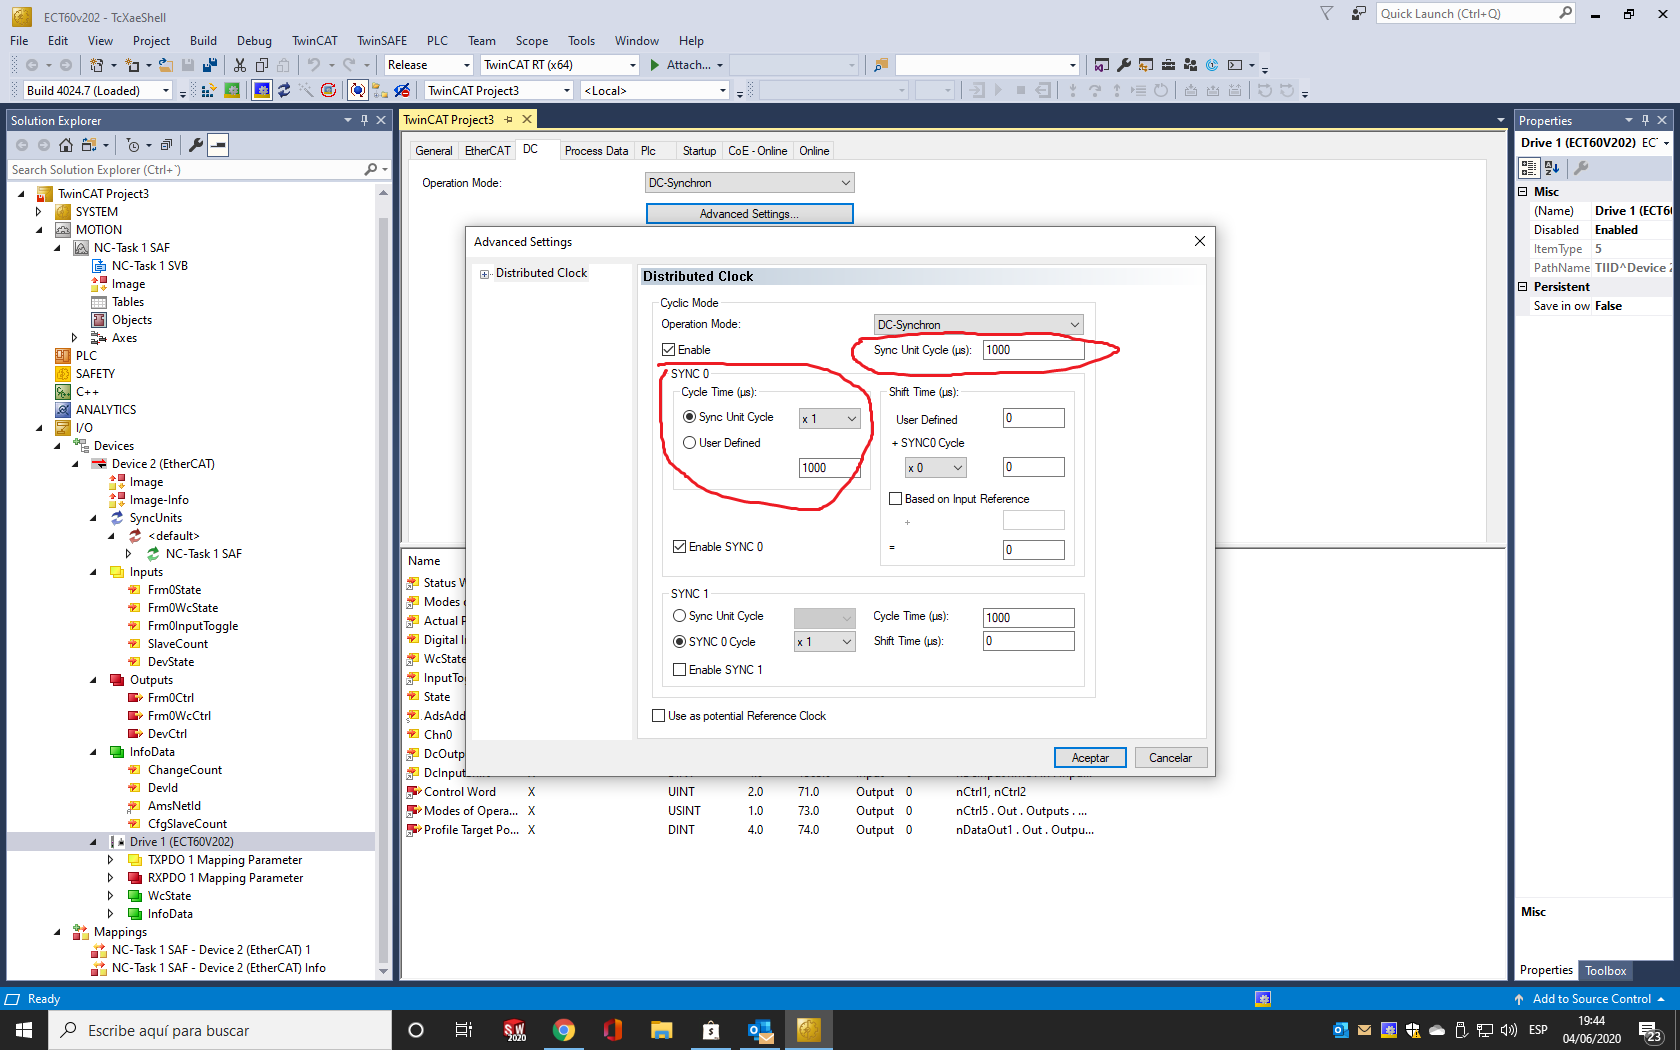
Task: Click the Open File folder icon
Action: pyautogui.click(x=166, y=65)
